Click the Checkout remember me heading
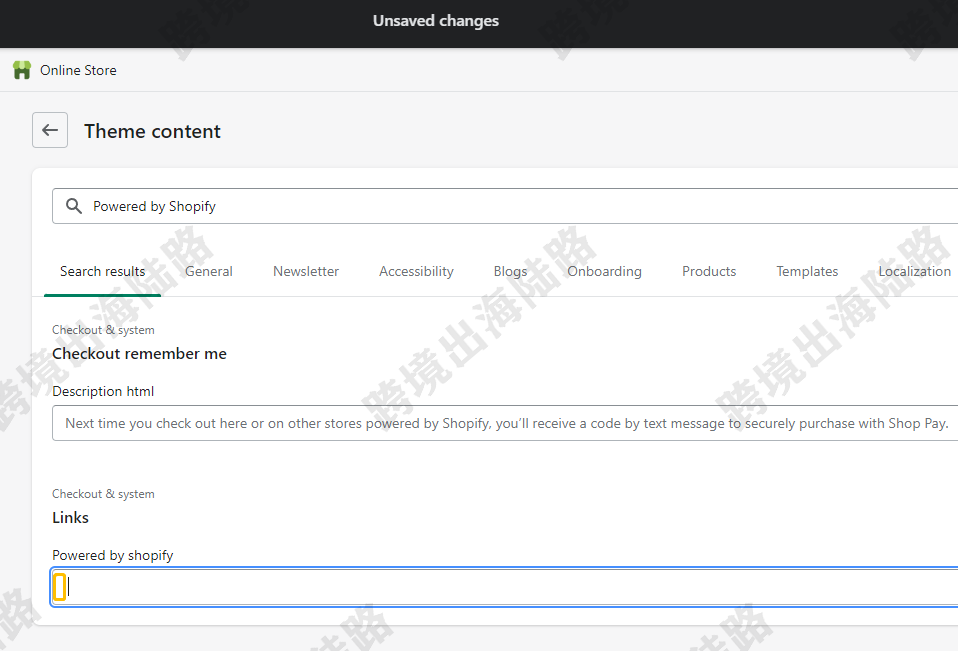The image size is (958, 651). coord(139,354)
